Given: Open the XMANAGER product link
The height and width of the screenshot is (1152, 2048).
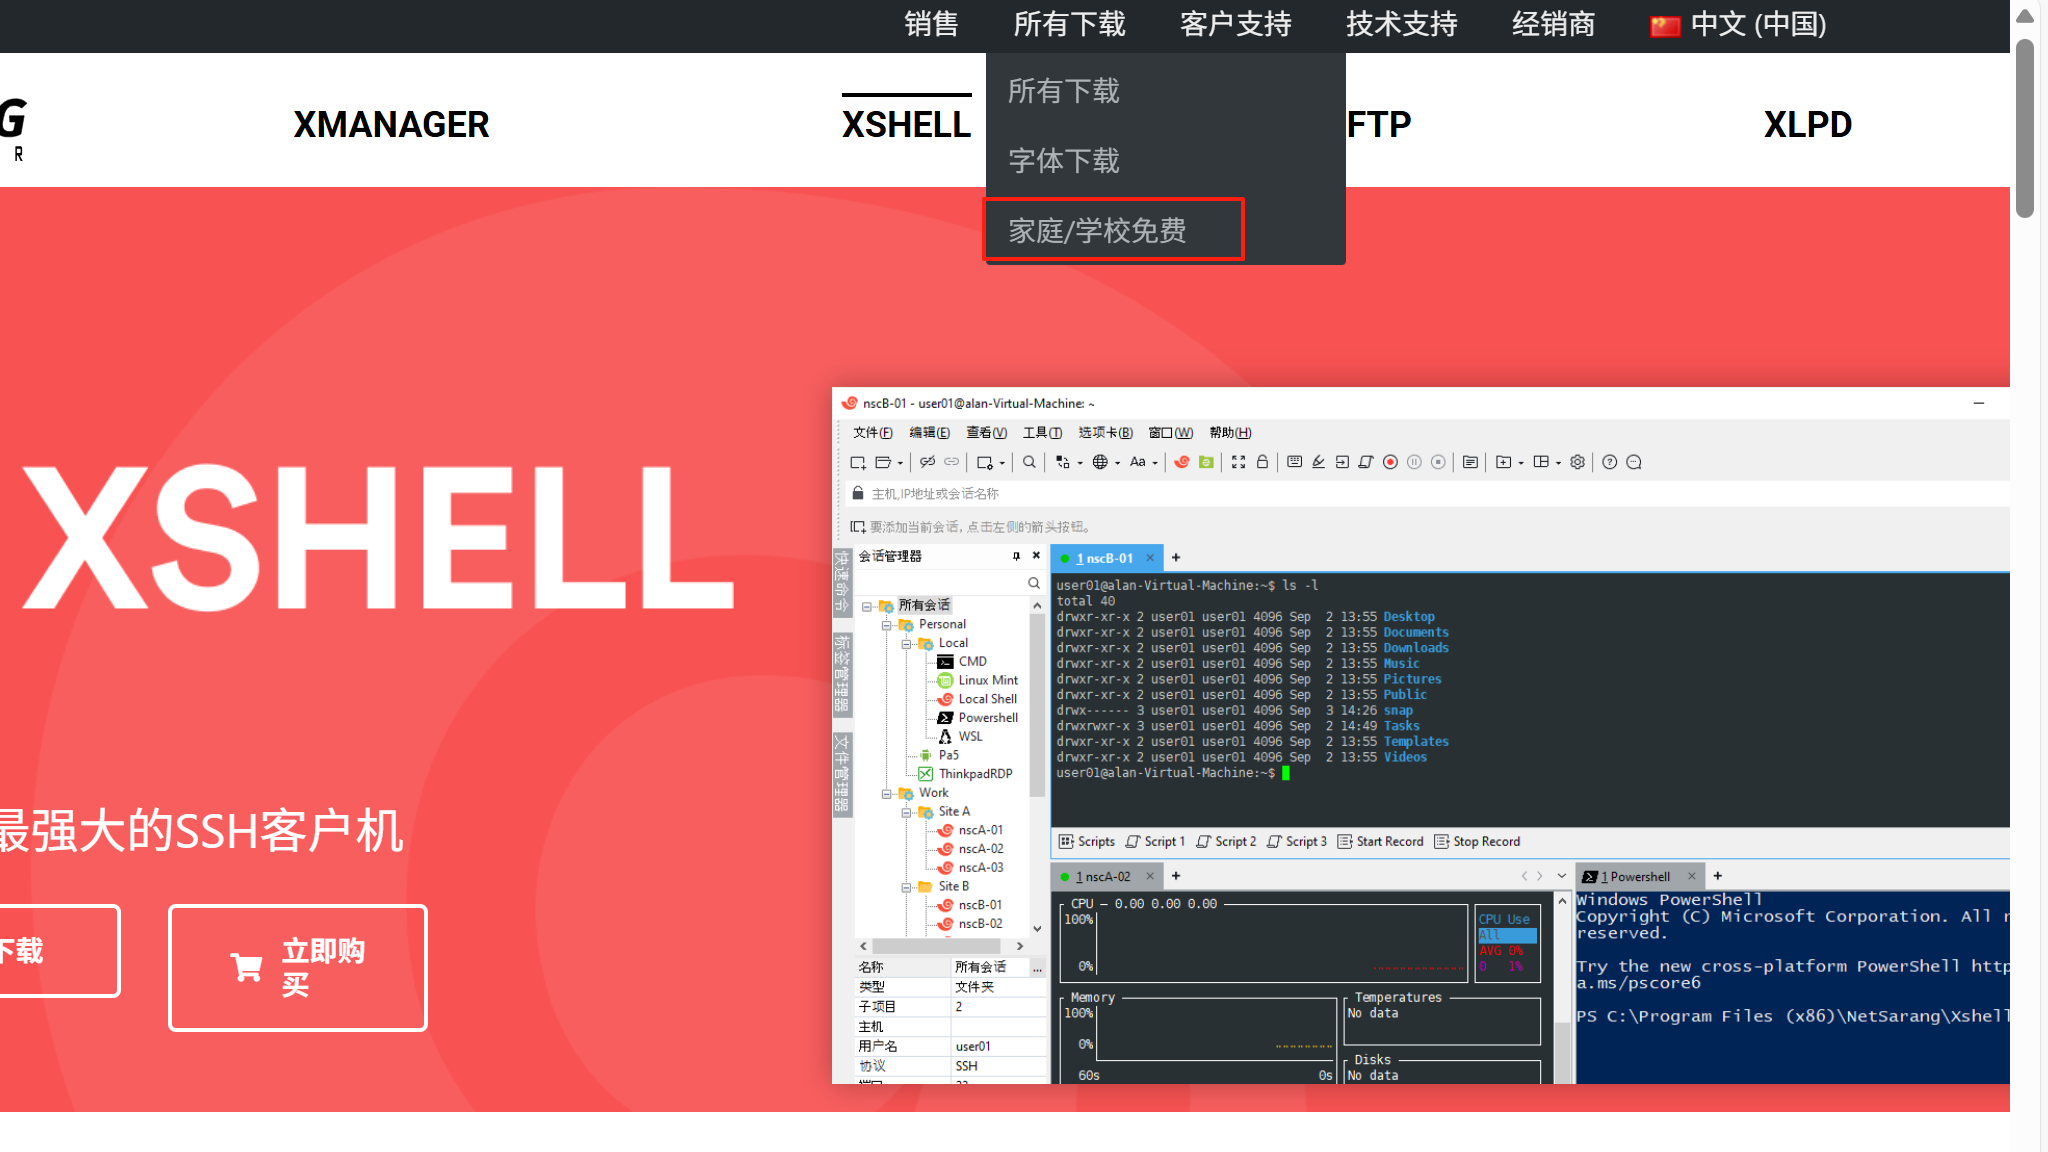Looking at the screenshot, I should [391, 125].
